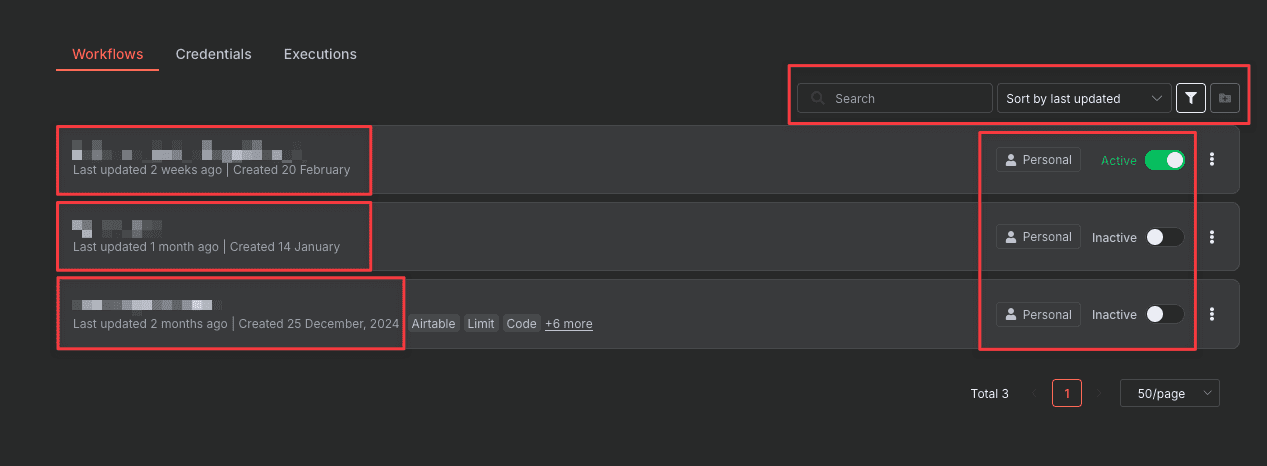
Task: Open the 50/page dropdown
Action: (x=1169, y=394)
